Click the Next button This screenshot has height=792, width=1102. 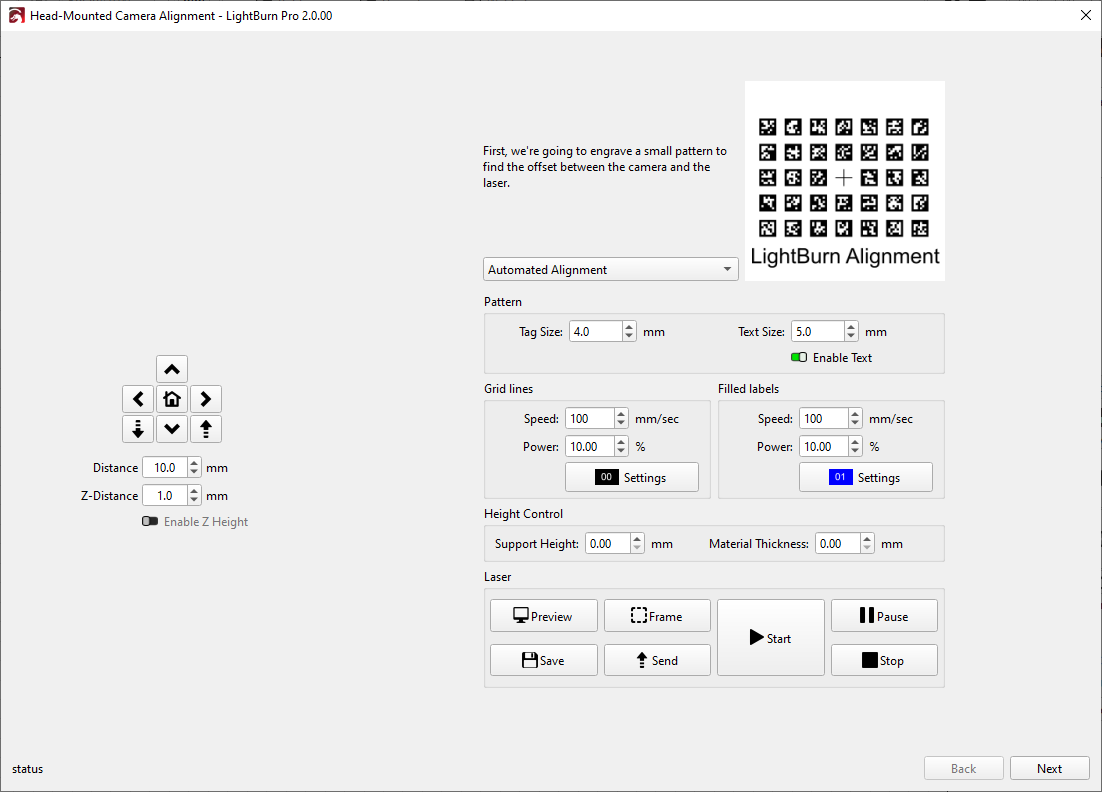1049,768
